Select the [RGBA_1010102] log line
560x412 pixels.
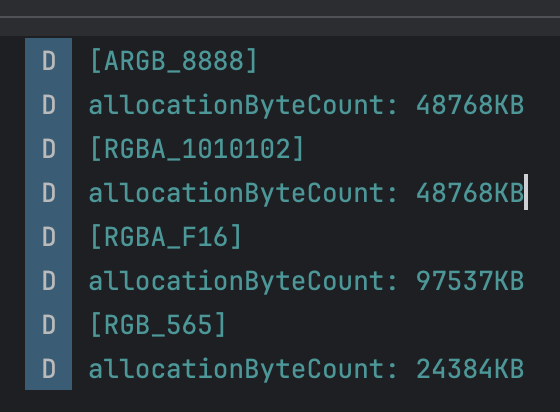[196, 149]
